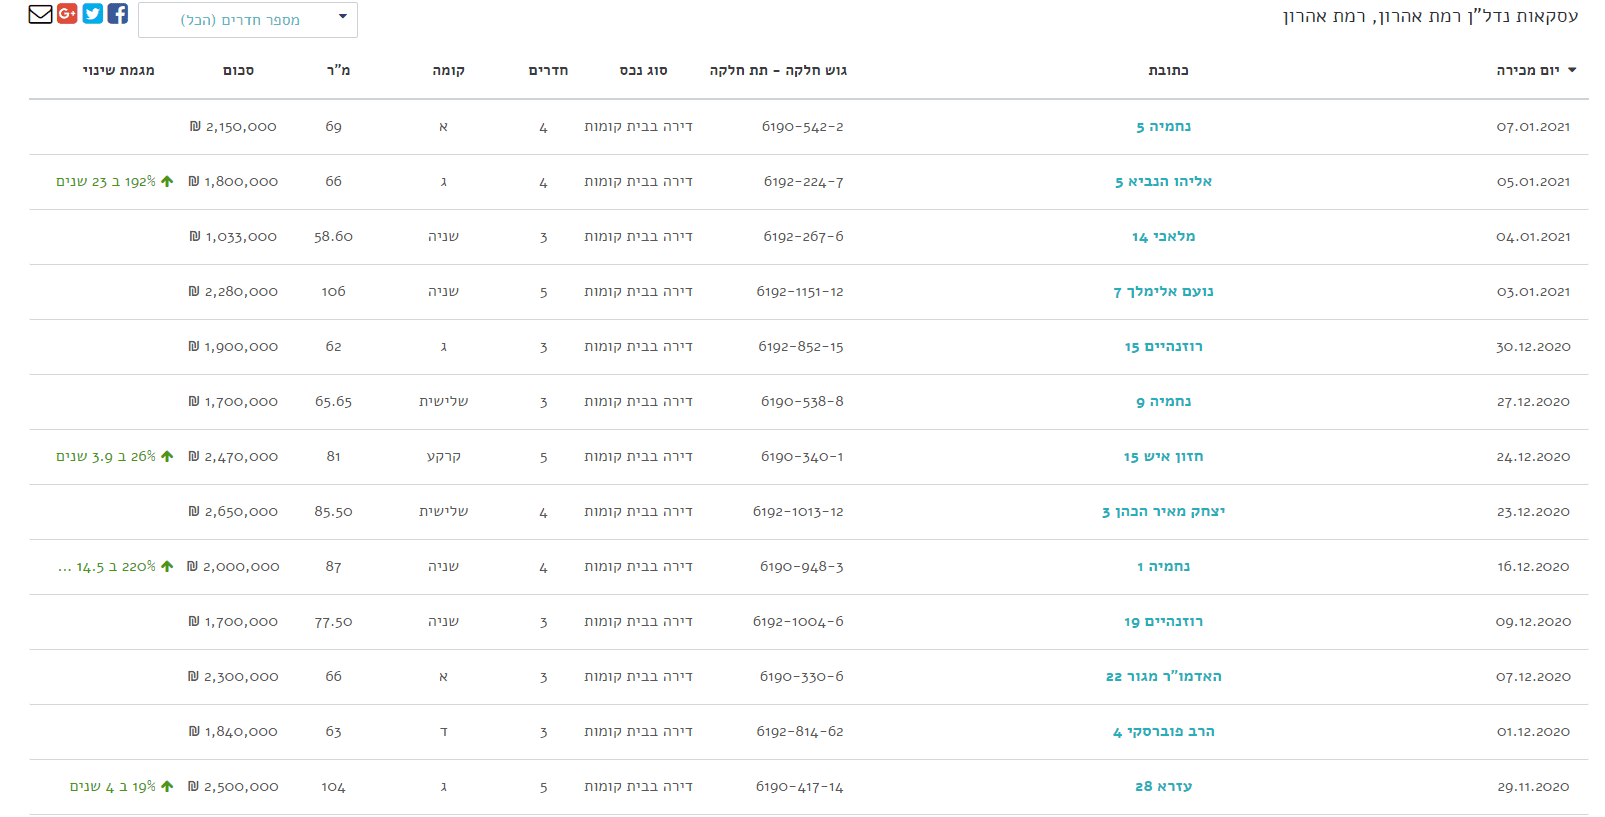Click green trend arrow for 19% change
Viewport: 1605px width, 817px height.
[x=167, y=787]
